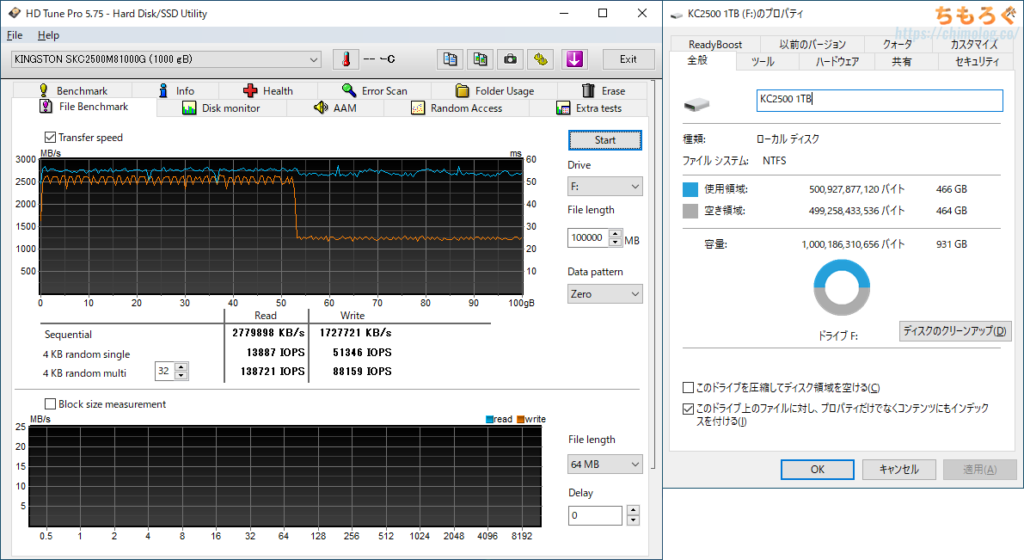Open the セキュリティ tab
Screen dimensions: 1024x560
(x=977, y=61)
